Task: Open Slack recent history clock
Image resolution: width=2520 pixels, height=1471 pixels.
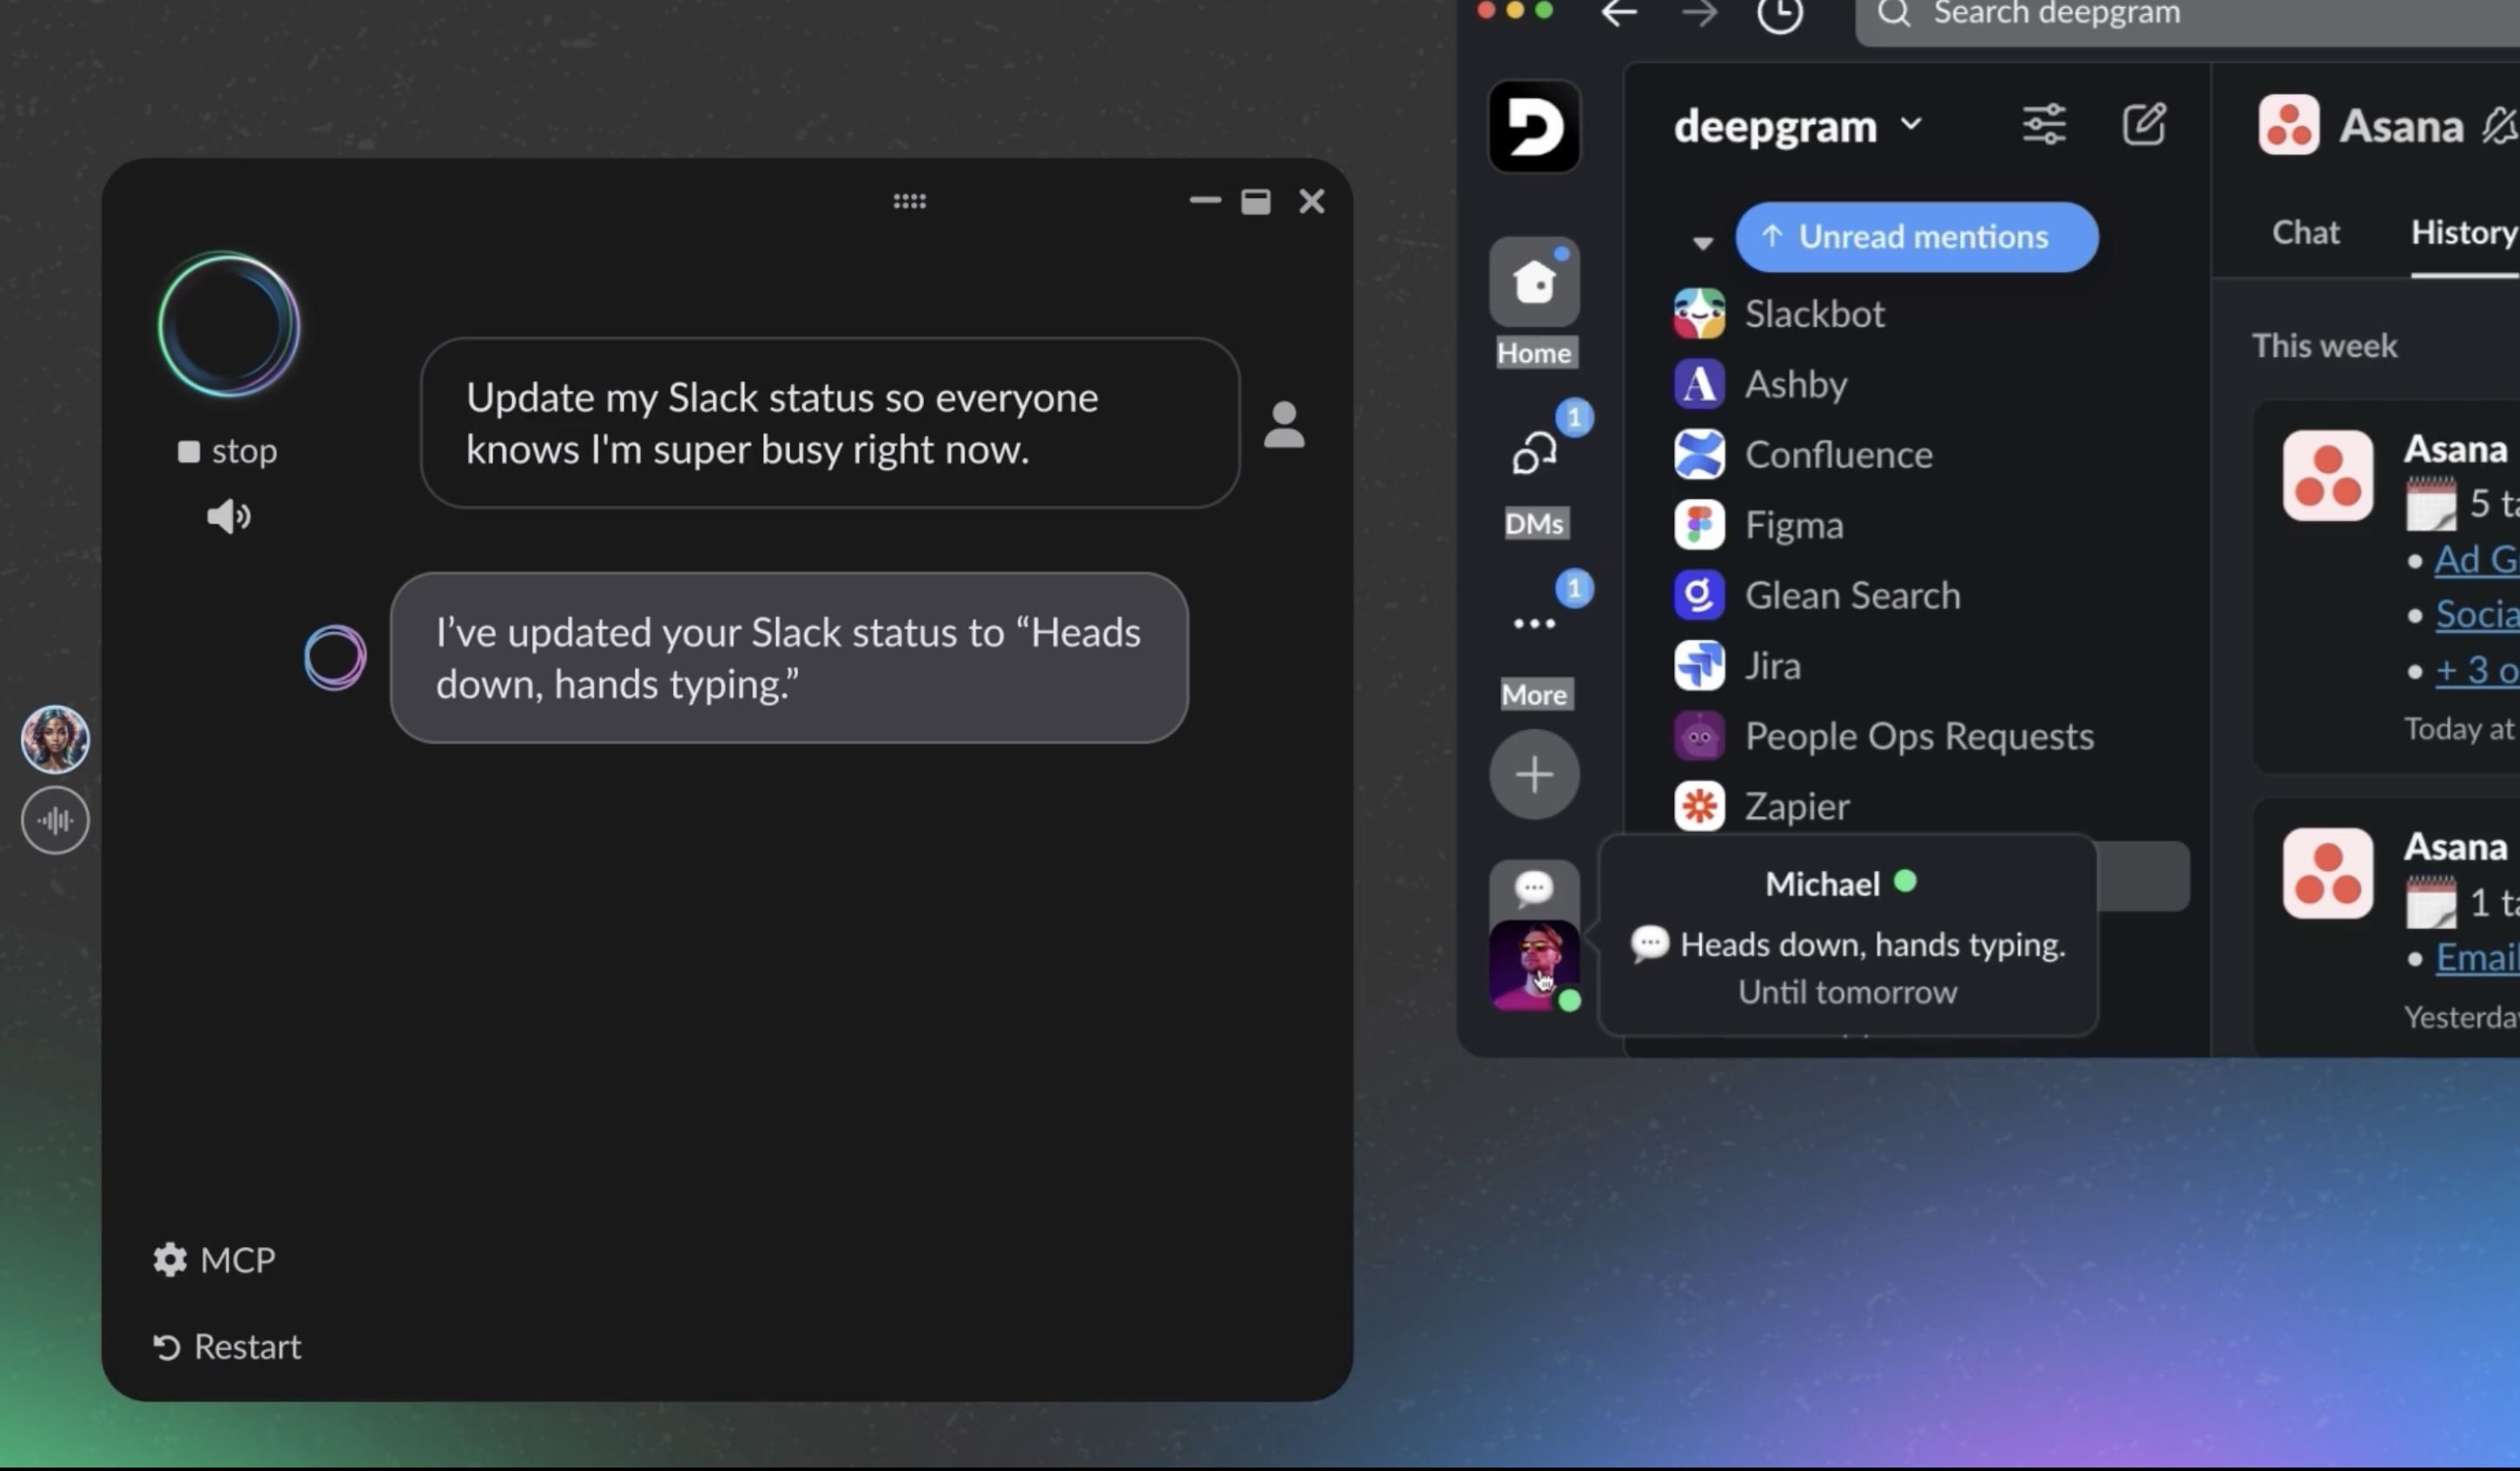Action: click(x=1780, y=14)
